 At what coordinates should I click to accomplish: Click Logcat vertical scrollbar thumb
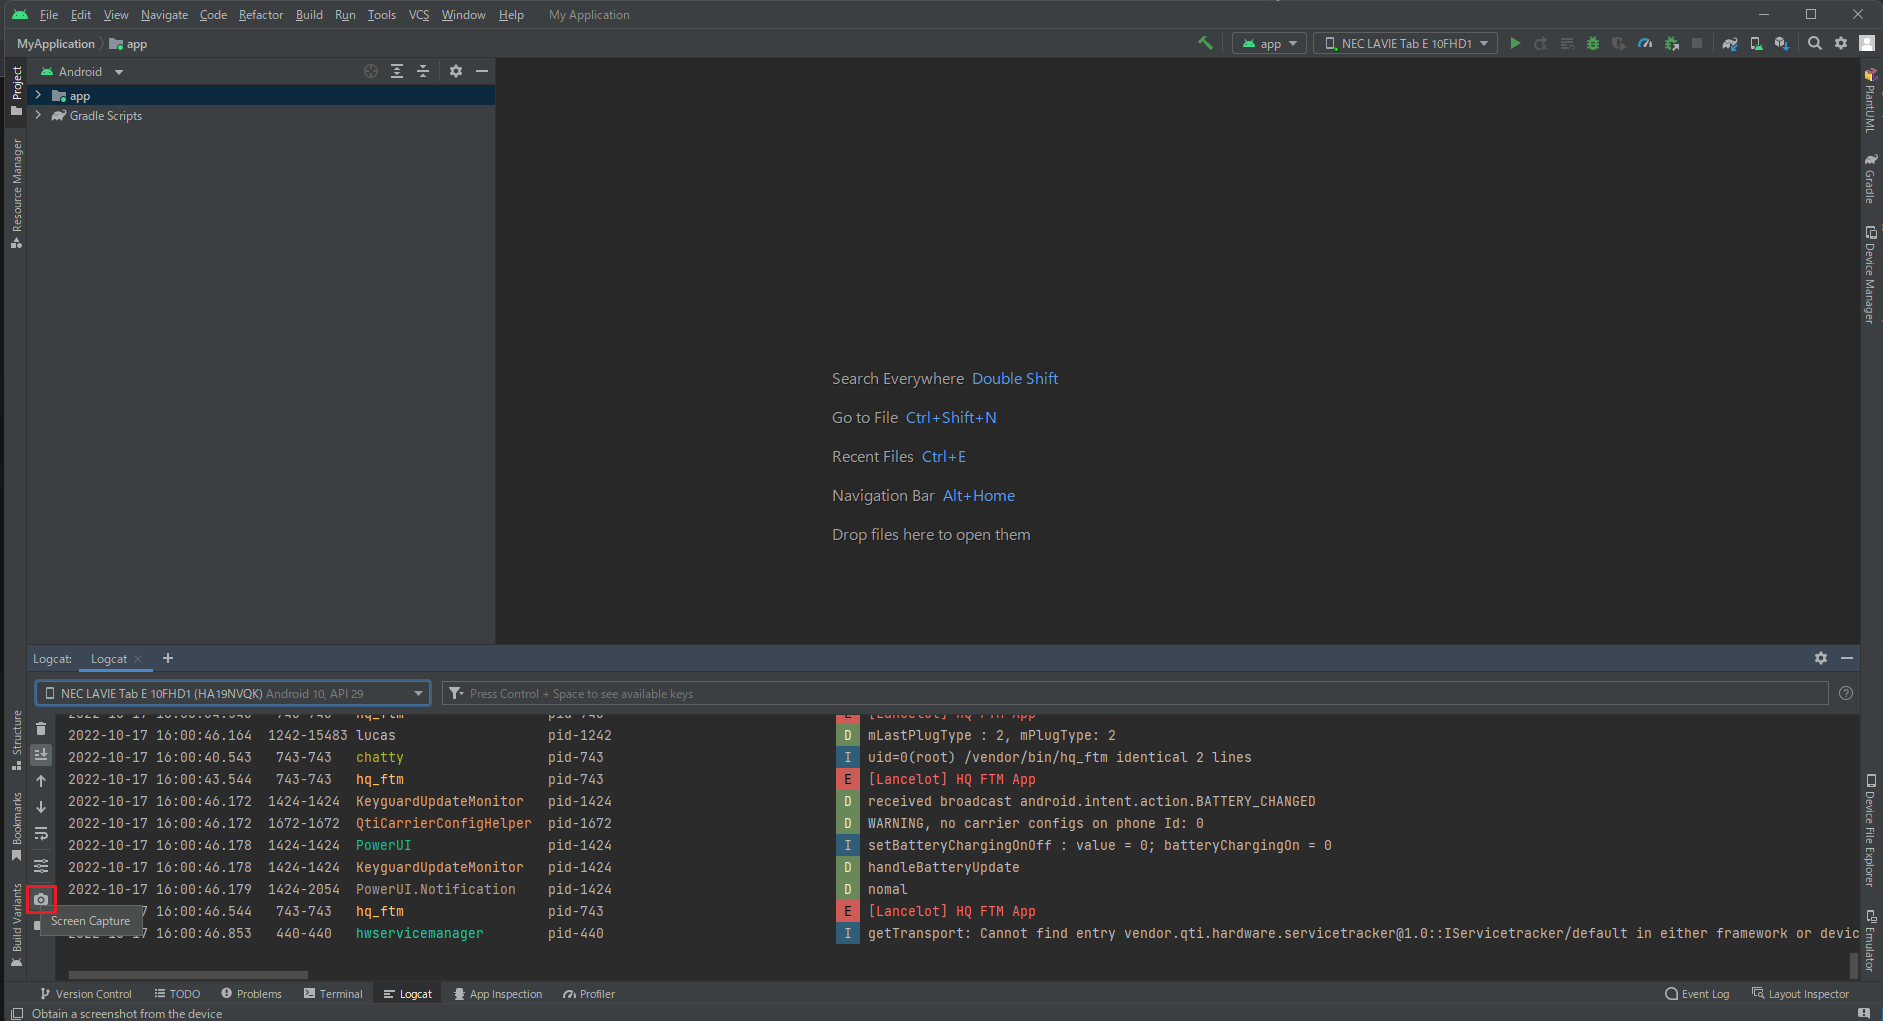coord(1853,964)
